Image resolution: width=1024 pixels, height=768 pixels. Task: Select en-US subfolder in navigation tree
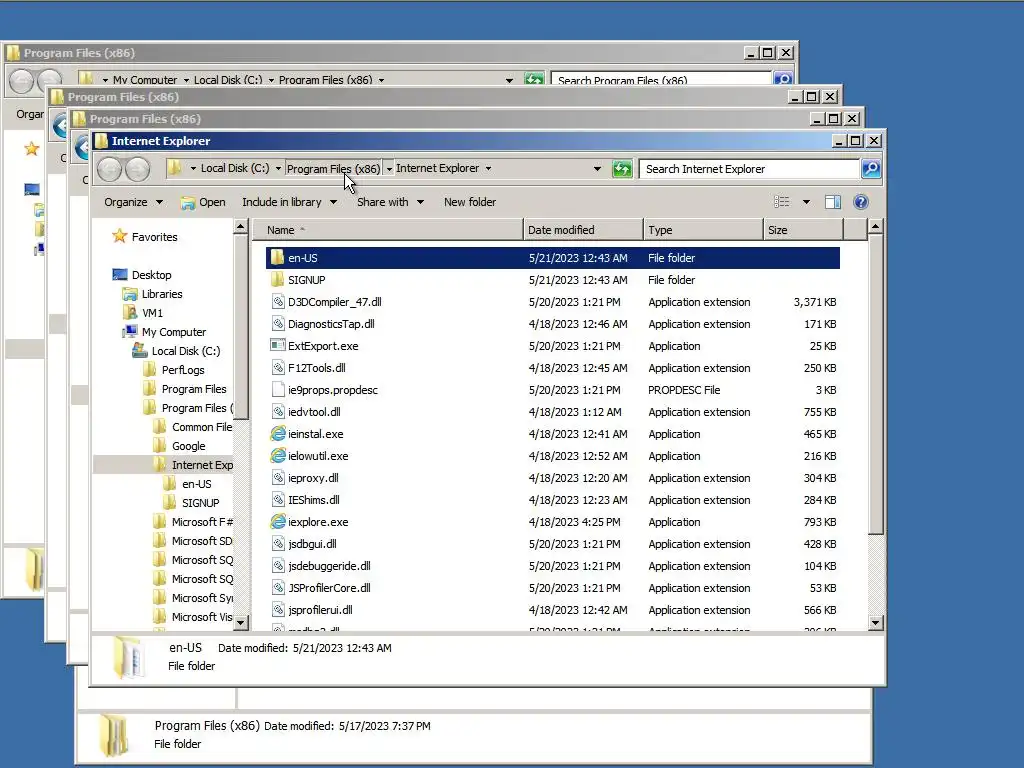197,484
